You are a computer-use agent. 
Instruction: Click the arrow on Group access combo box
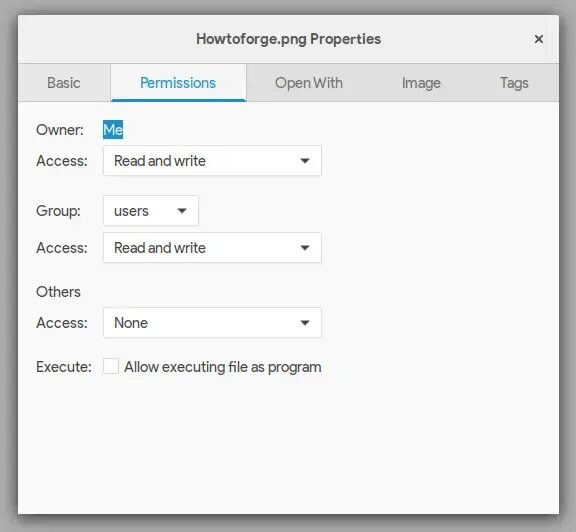tap(305, 248)
